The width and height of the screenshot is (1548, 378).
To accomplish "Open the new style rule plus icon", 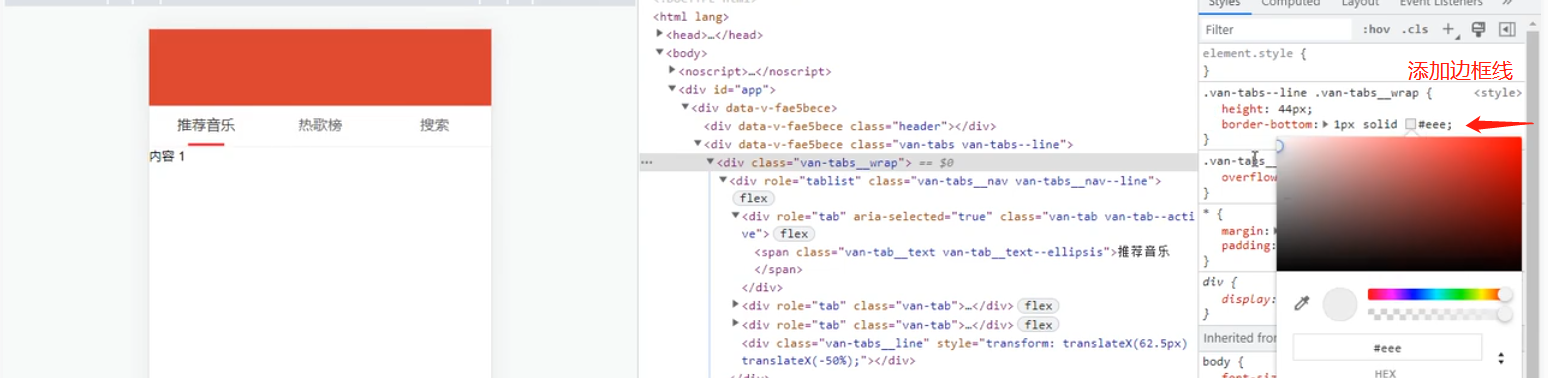I will click(x=1448, y=30).
